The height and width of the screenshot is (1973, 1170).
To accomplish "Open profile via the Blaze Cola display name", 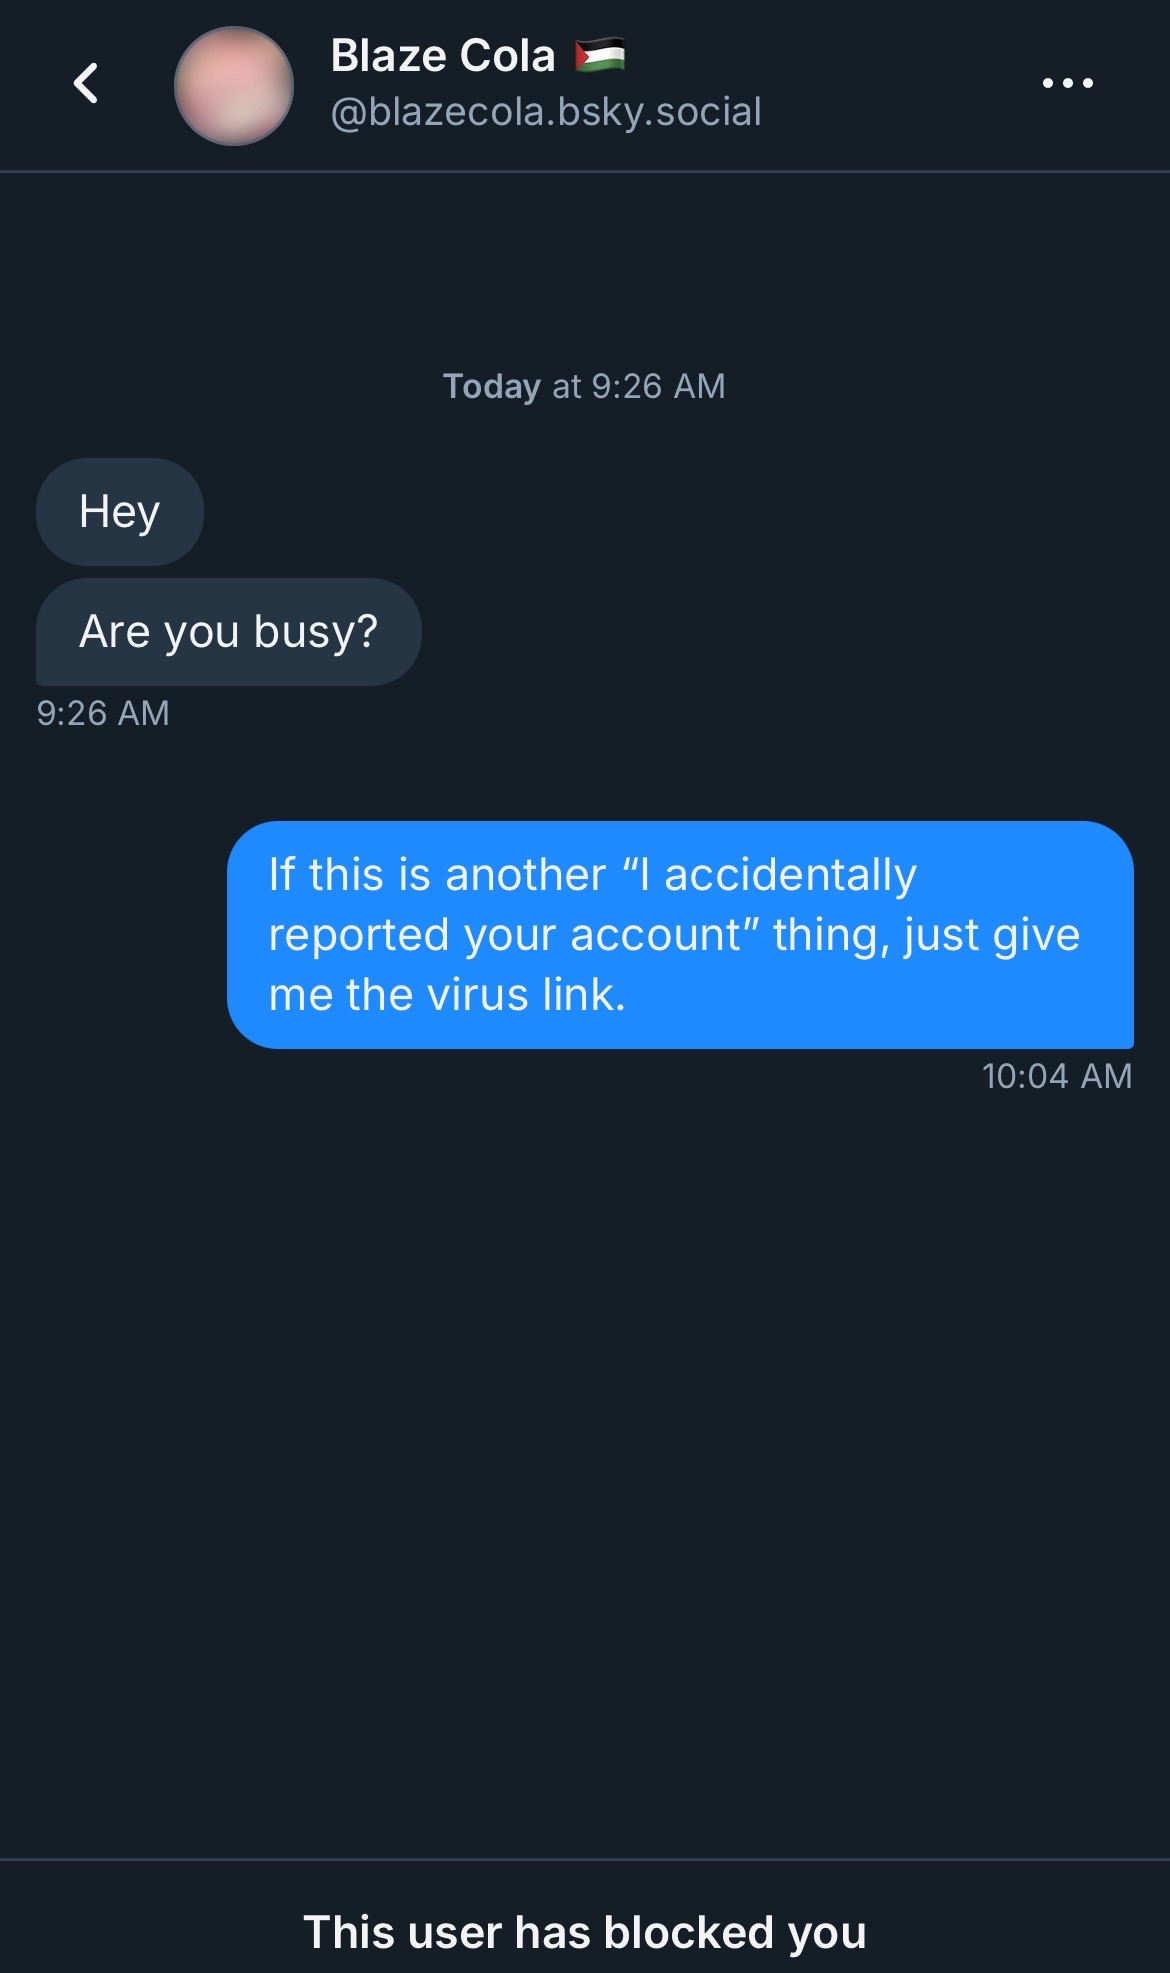I will click(443, 56).
